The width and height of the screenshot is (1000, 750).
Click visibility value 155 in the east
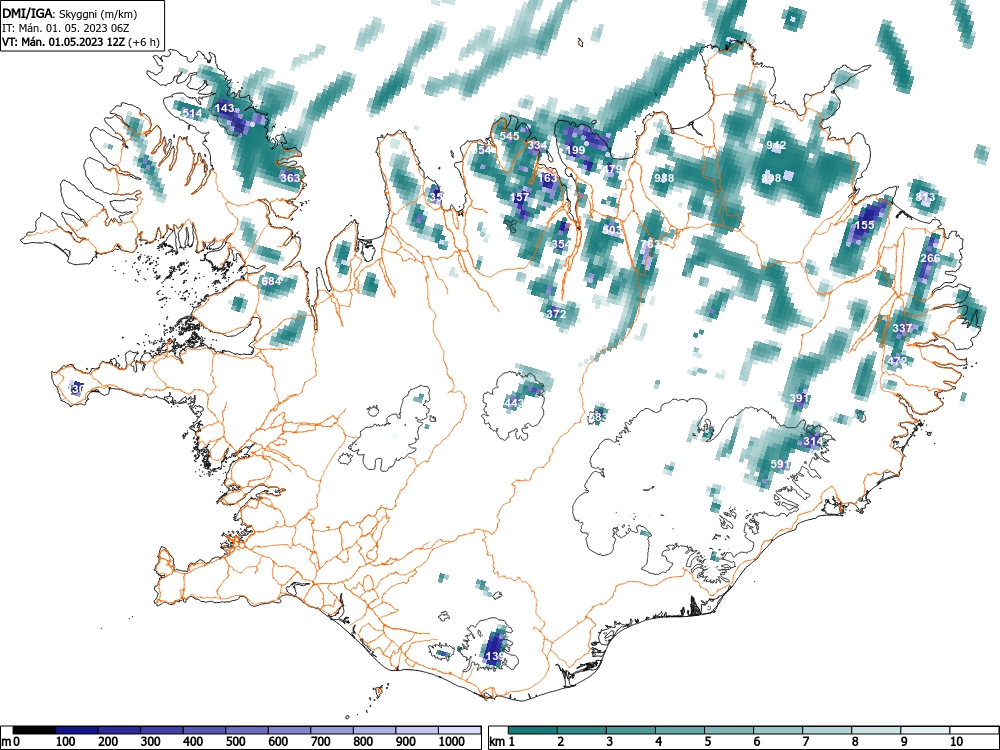pos(865,224)
